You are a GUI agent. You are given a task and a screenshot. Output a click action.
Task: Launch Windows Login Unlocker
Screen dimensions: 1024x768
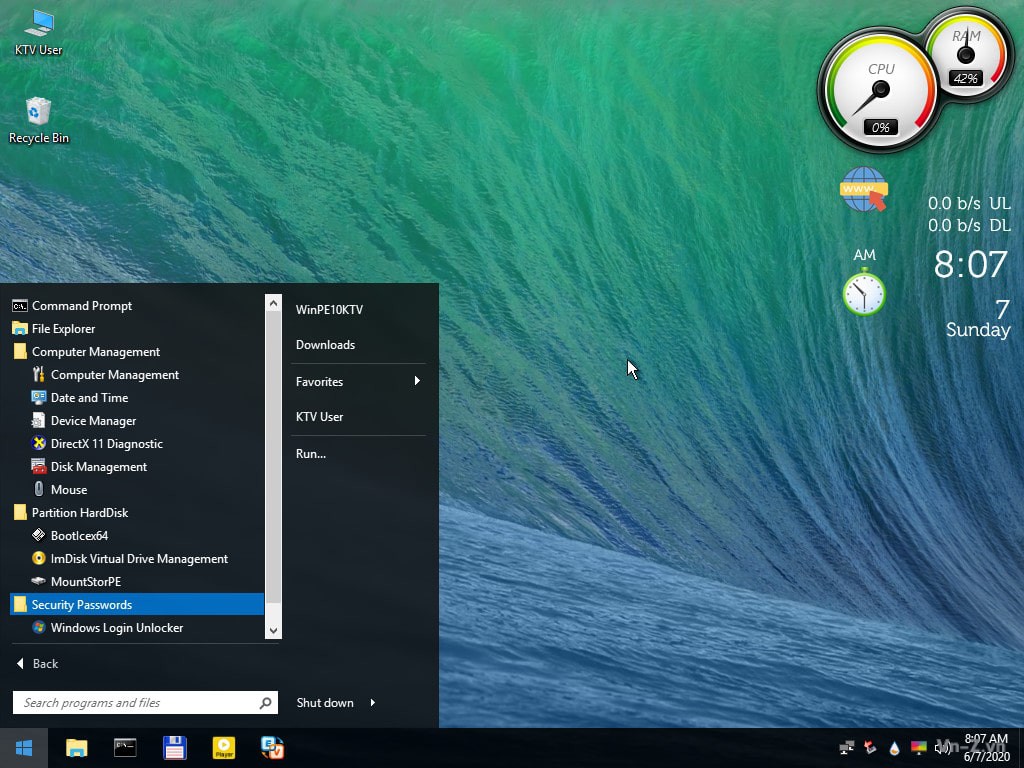116,628
